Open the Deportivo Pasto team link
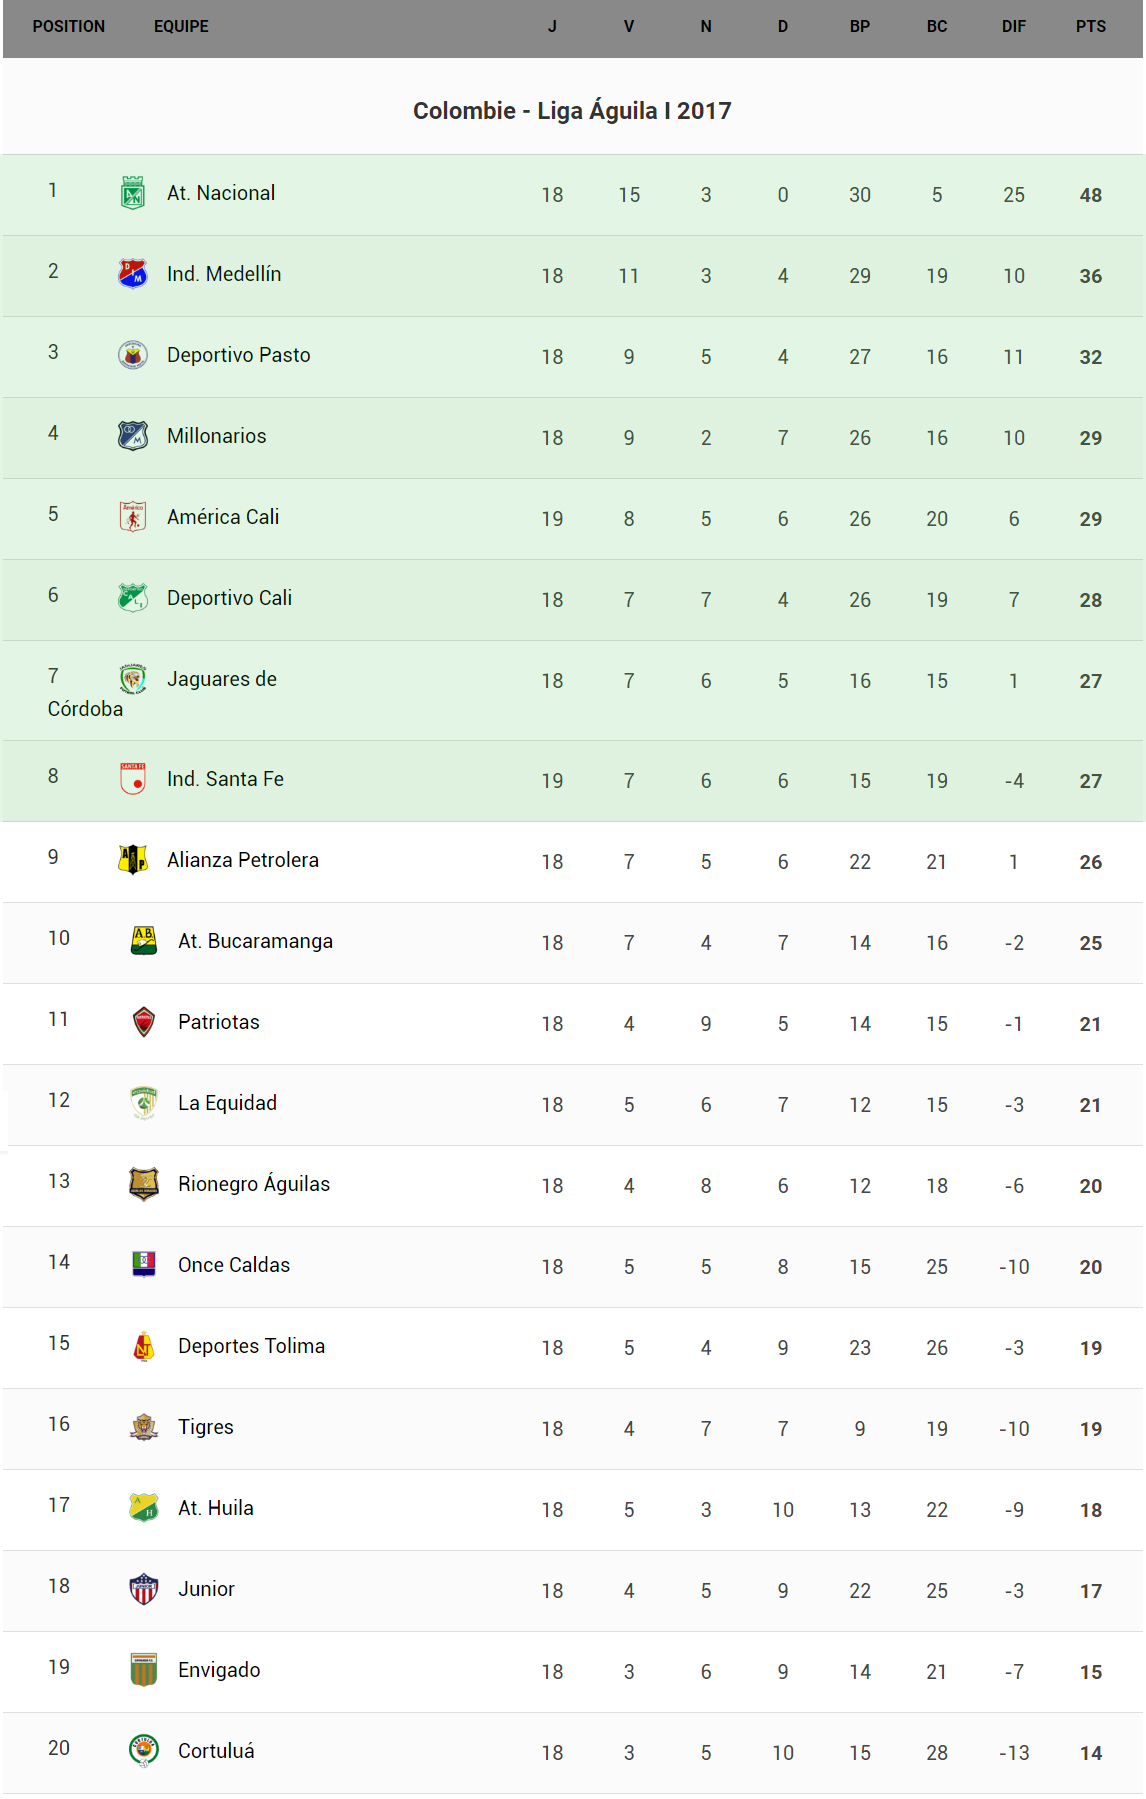1146x1799 pixels. (238, 355)
